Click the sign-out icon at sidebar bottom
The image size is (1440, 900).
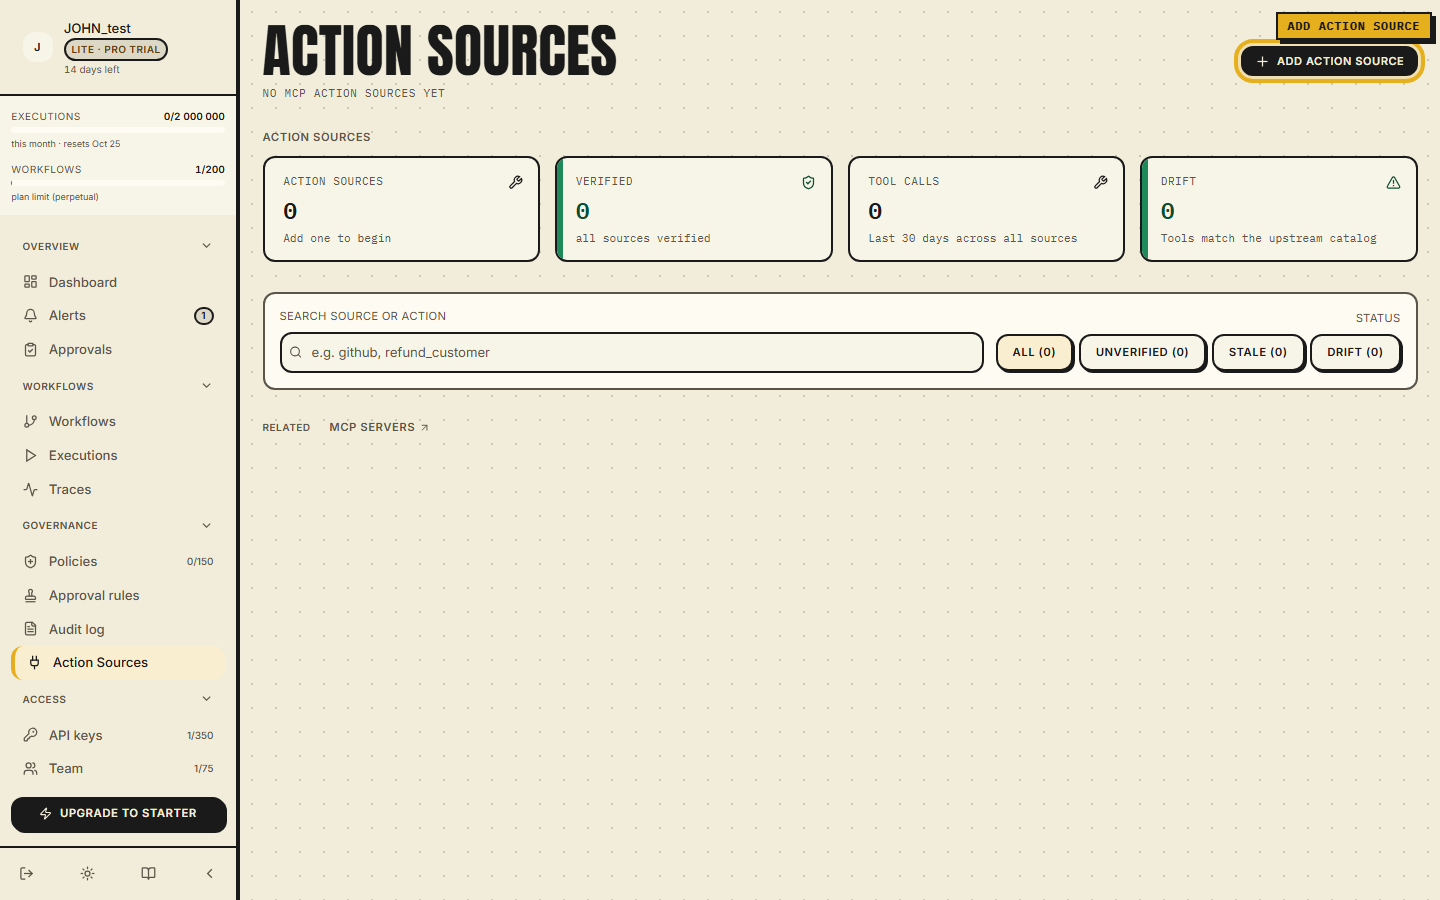[27, 873]
